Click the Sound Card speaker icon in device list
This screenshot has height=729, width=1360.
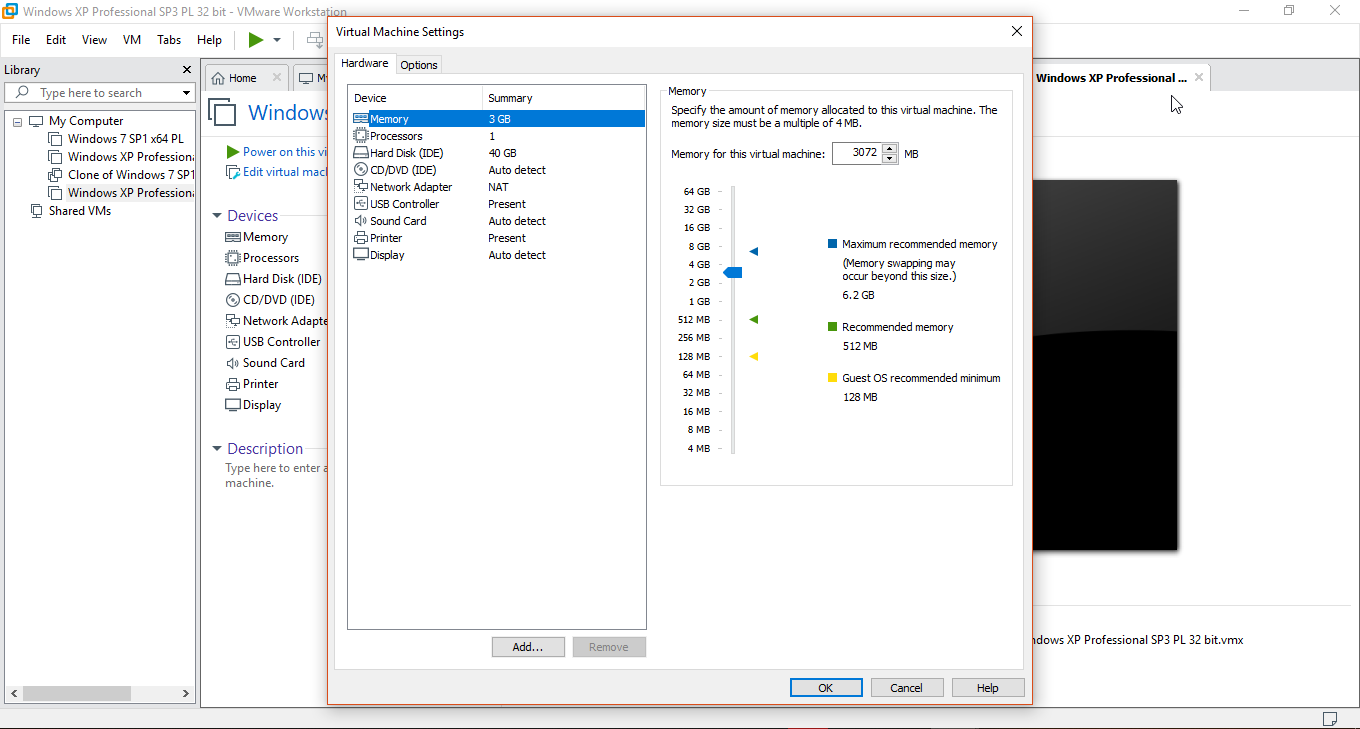(x=361, y=221)
